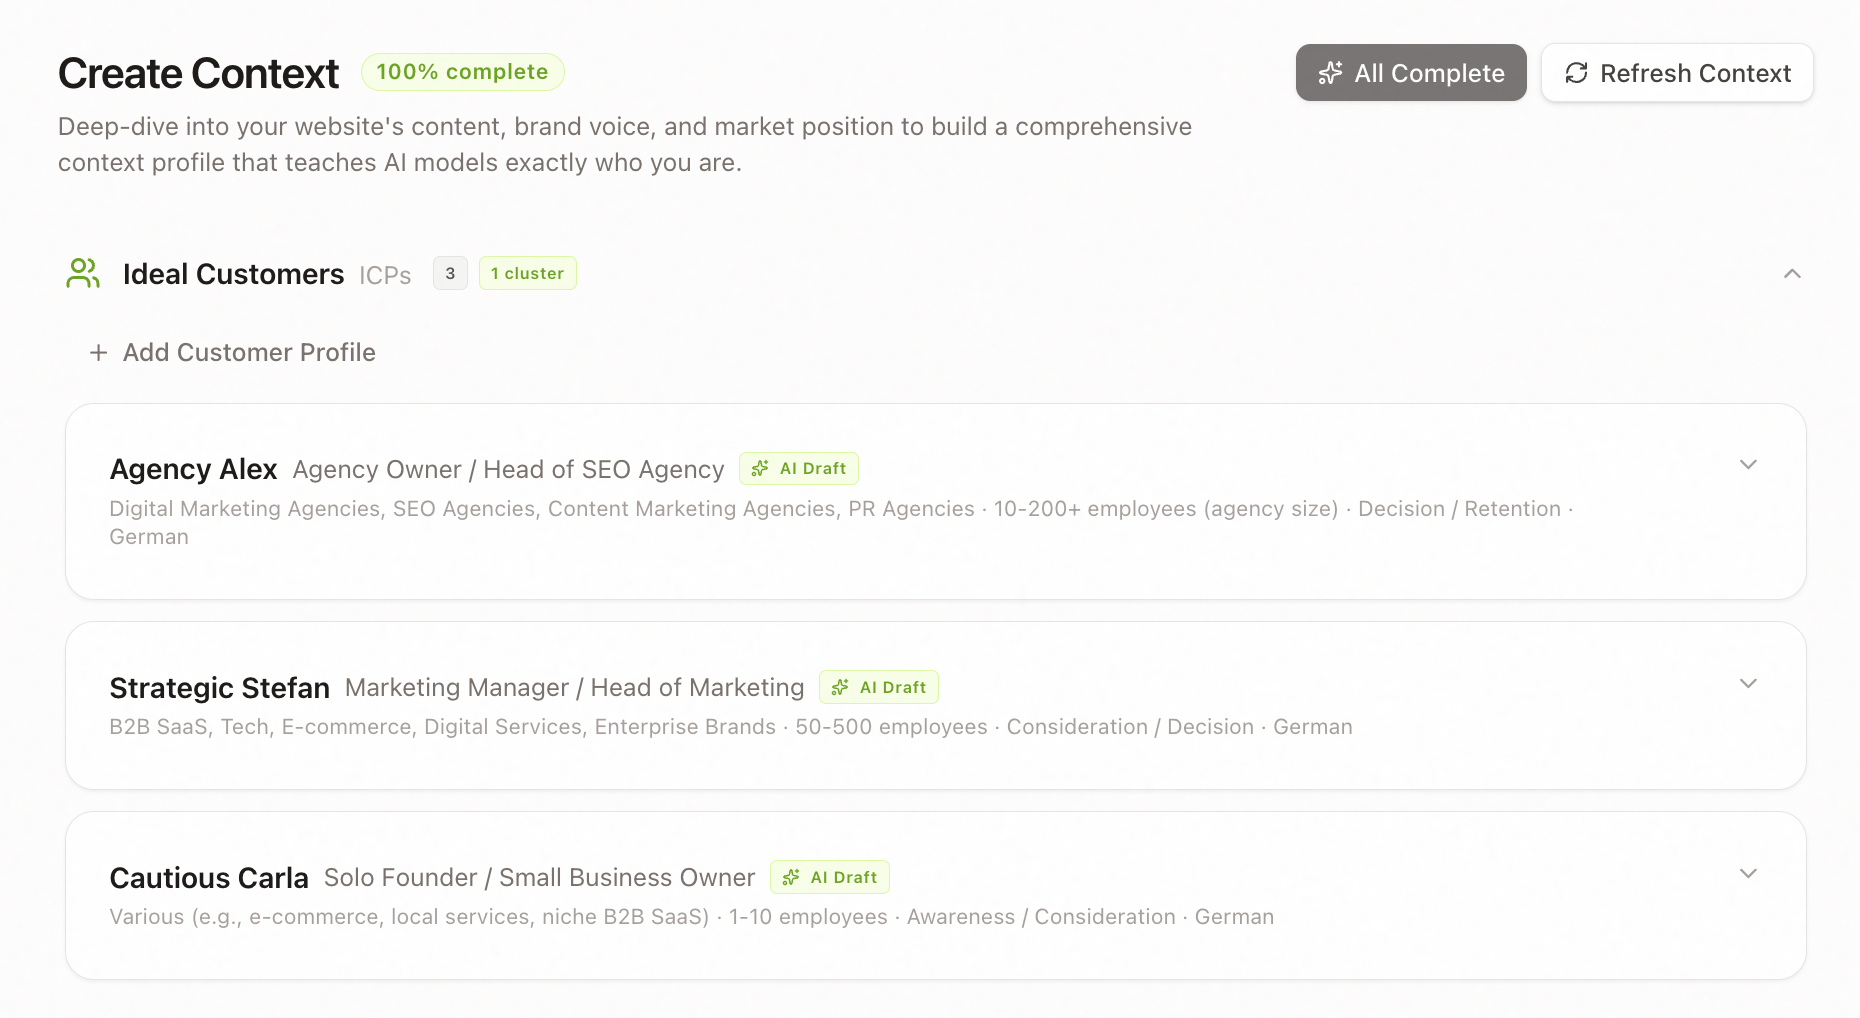Click the Ideal Customers people icon
The height and width of the screenshot is (1018, 1860).
click(83, 273)
